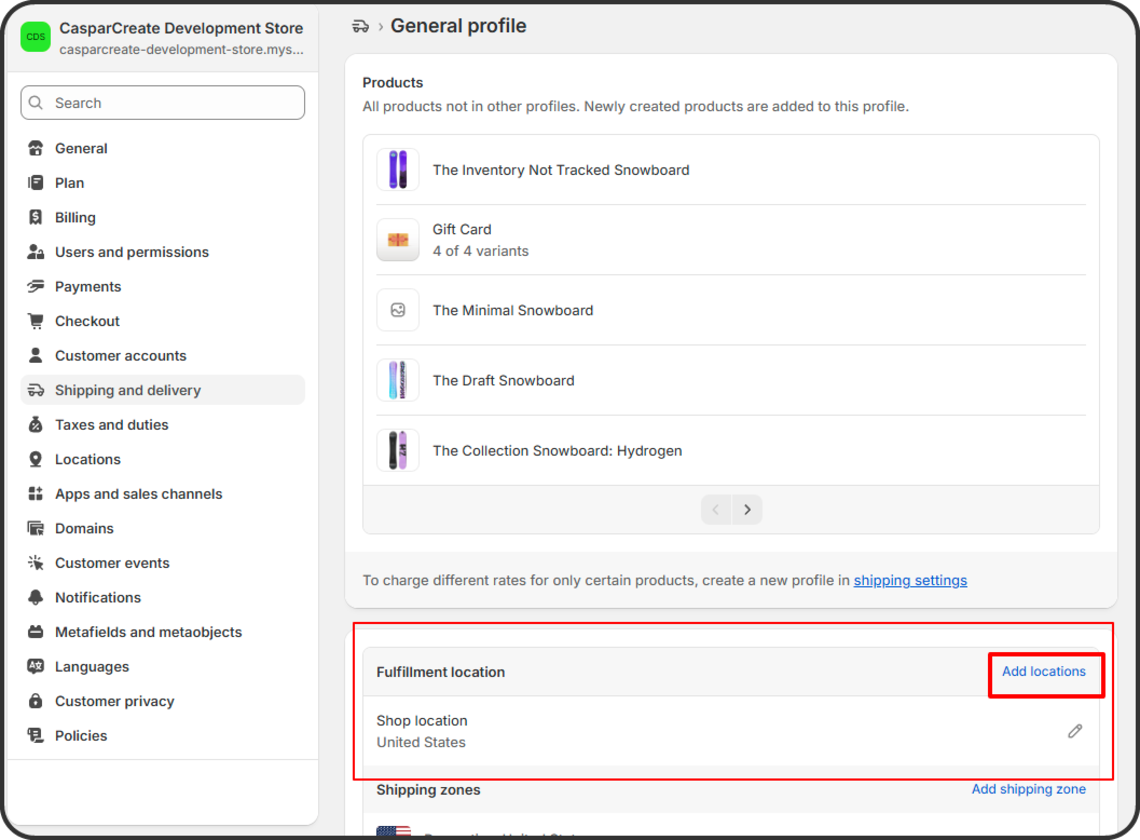Click the Billing dollar icon in sidebar
Image resolution: width=1140 pixels, height=840 pixels.
click(36, 217)
